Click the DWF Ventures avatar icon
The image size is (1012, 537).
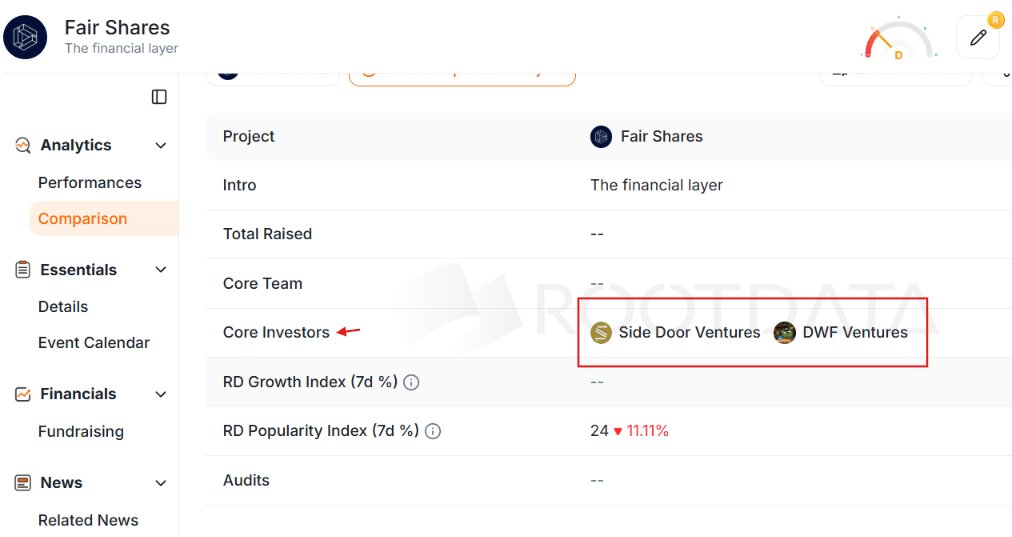coord(784,332)
